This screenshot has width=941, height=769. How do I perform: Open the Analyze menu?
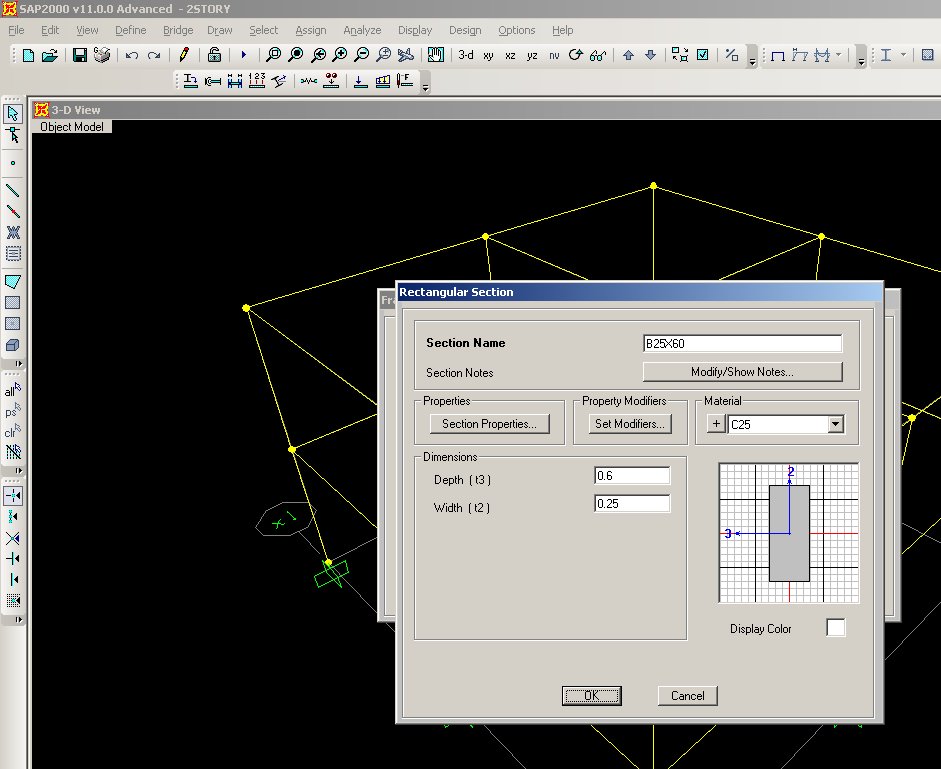click(362, 30)
